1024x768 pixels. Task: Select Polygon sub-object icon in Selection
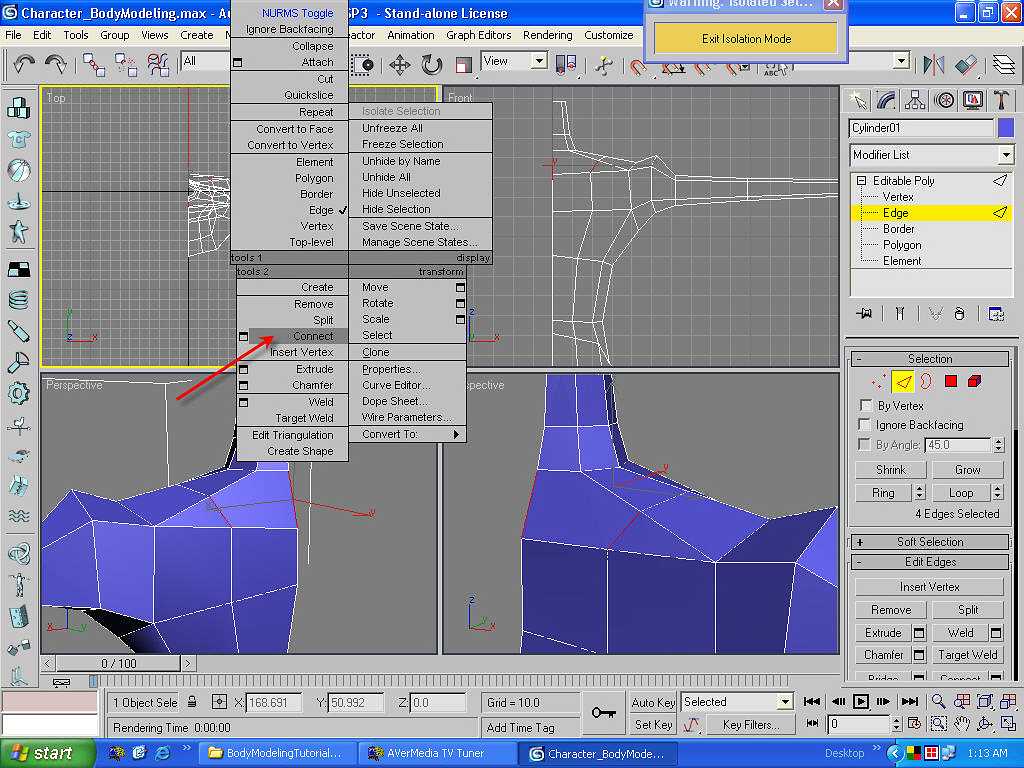[x=951, y=381]
